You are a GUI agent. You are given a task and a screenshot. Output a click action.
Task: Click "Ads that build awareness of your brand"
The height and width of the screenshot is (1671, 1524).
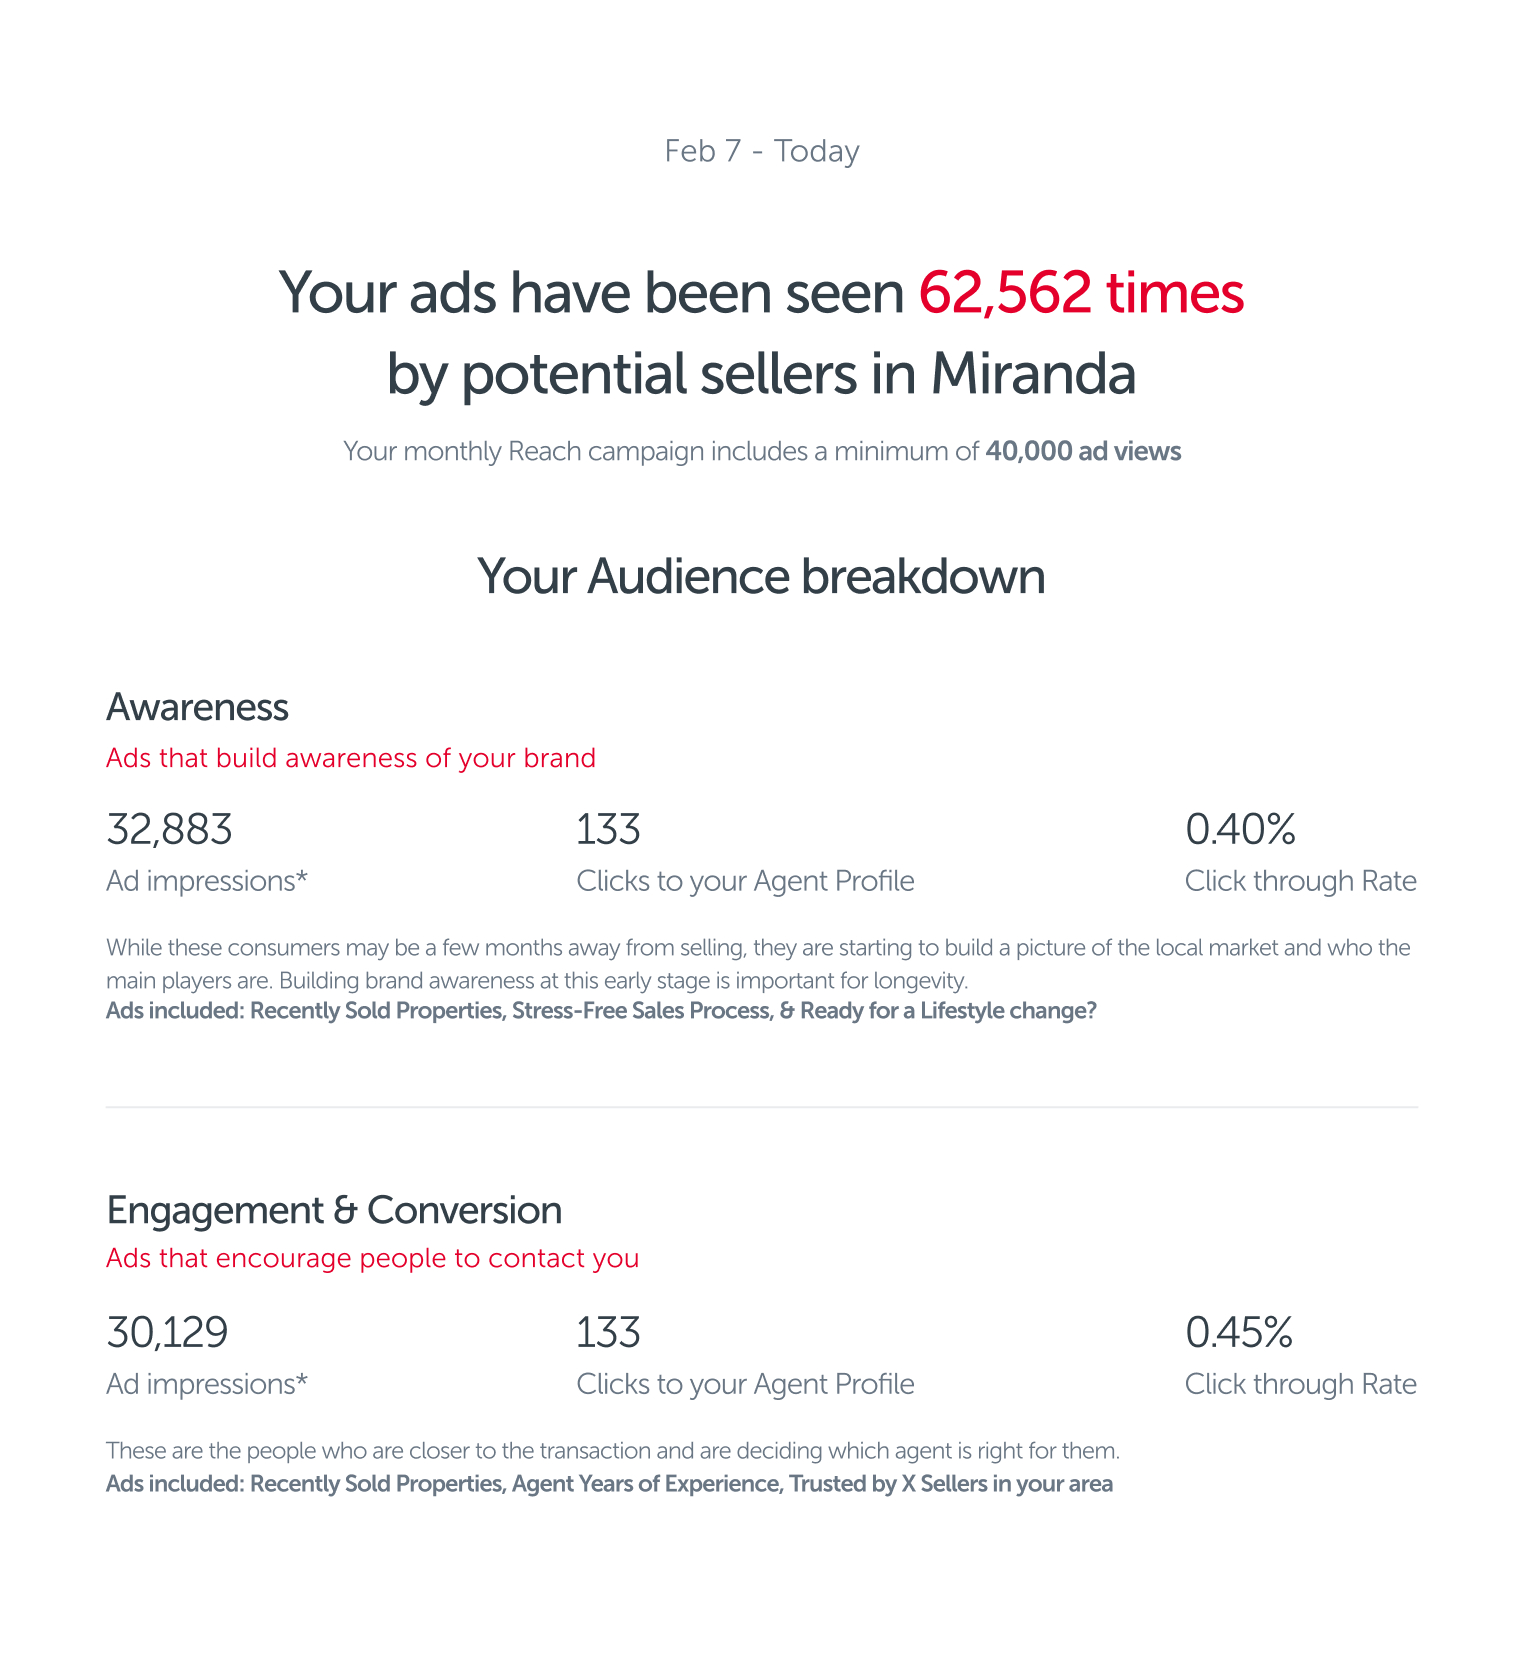click(x=351, y=758)
